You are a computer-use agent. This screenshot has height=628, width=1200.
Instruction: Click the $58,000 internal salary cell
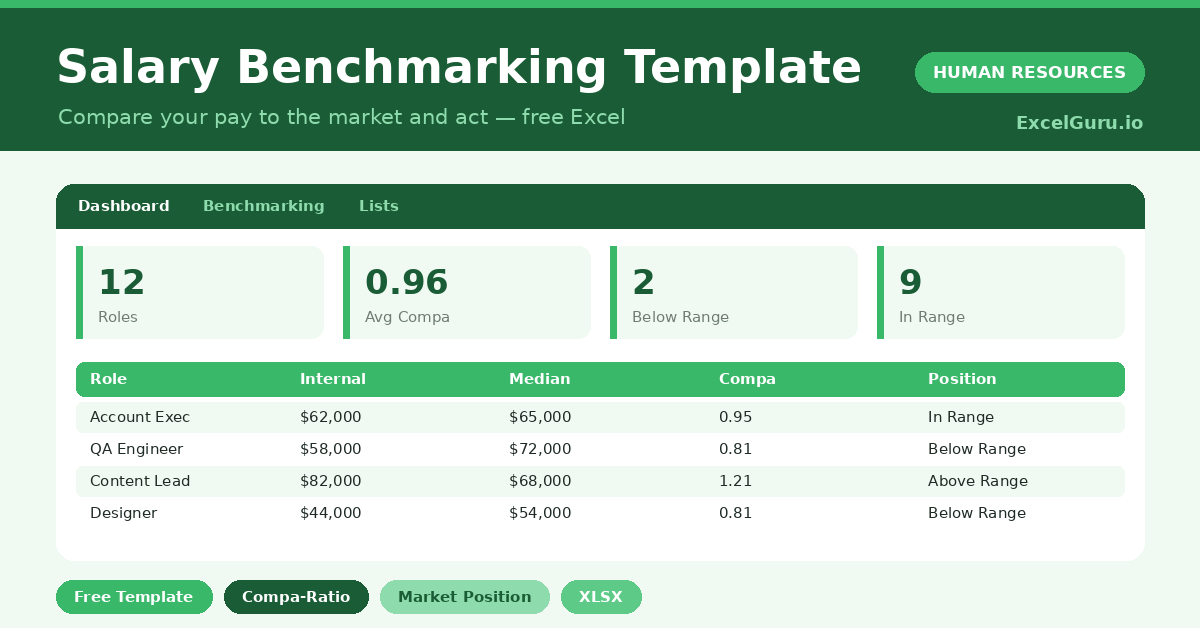tap(331, 449)
